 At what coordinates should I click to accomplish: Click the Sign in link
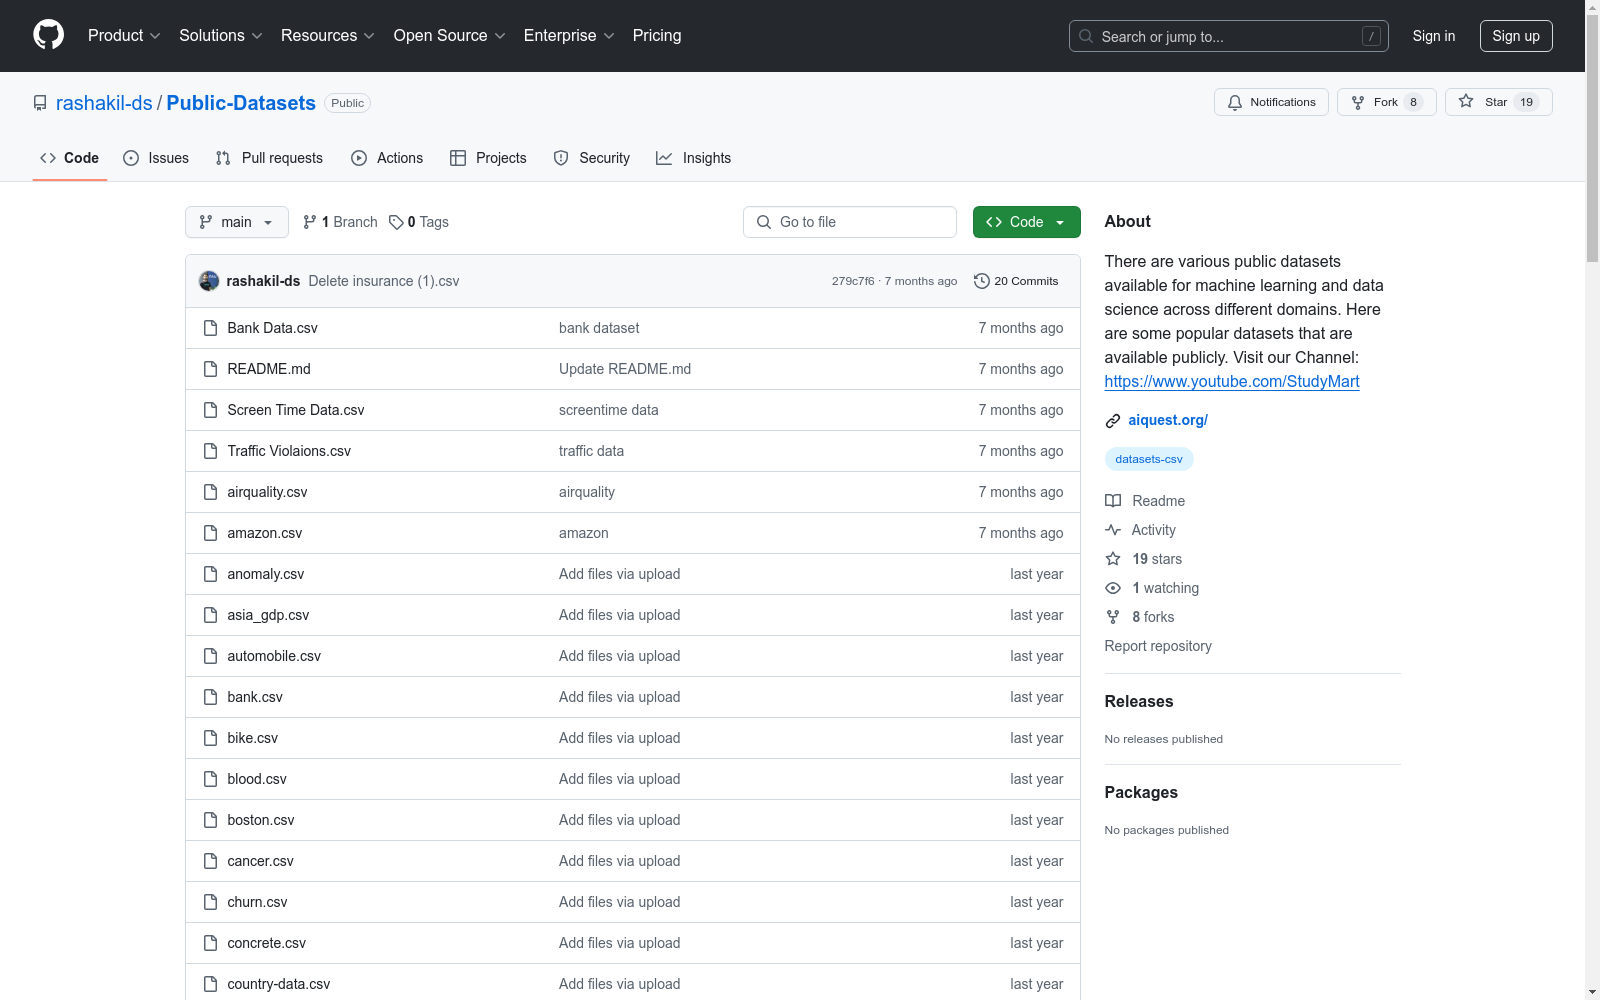tap(1434, 36)
